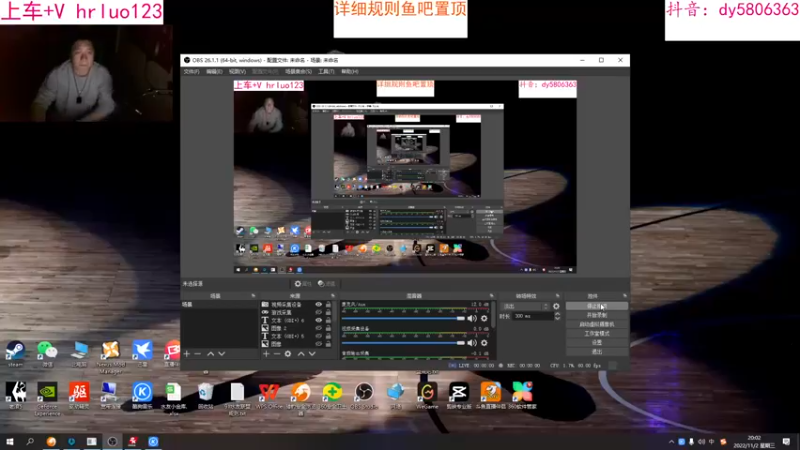
Task: Open the Nexus Mod Manager desktop icon
Action: 110,357
